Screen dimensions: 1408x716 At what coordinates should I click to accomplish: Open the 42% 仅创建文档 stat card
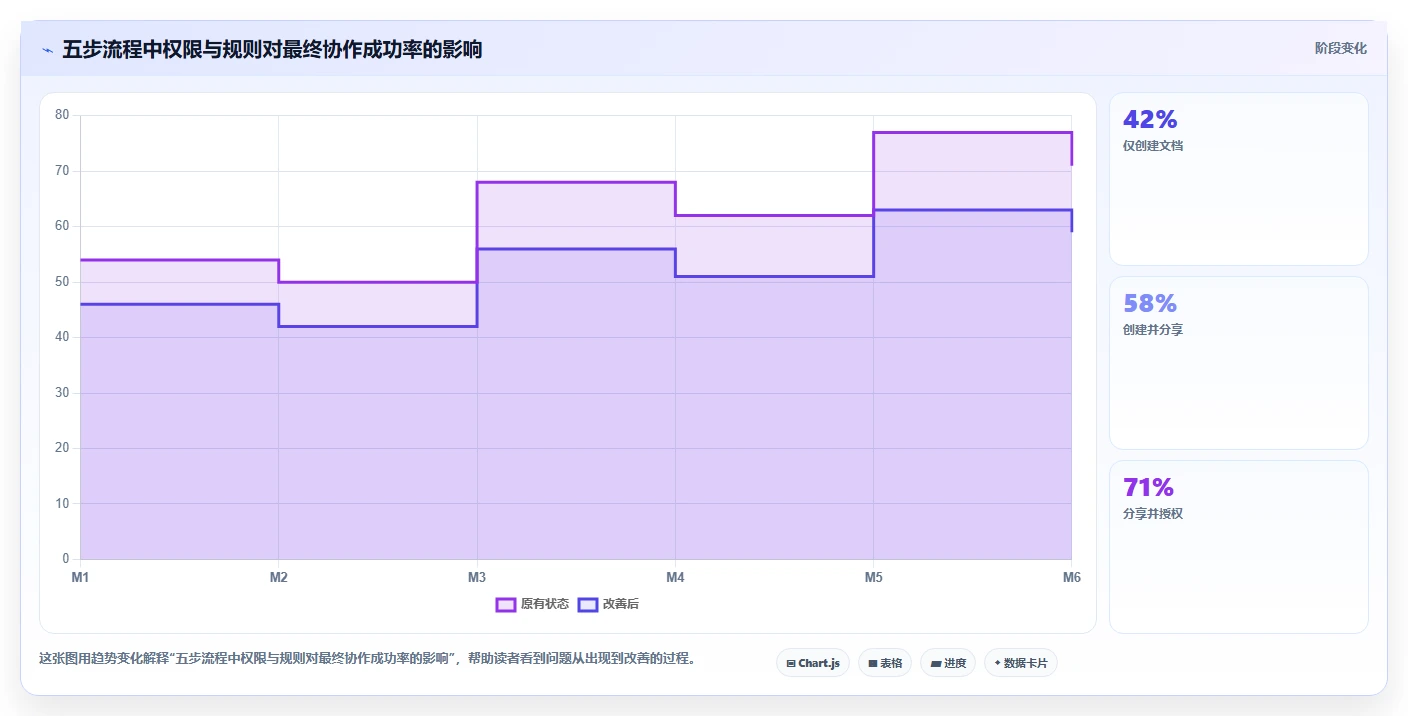1238,179
